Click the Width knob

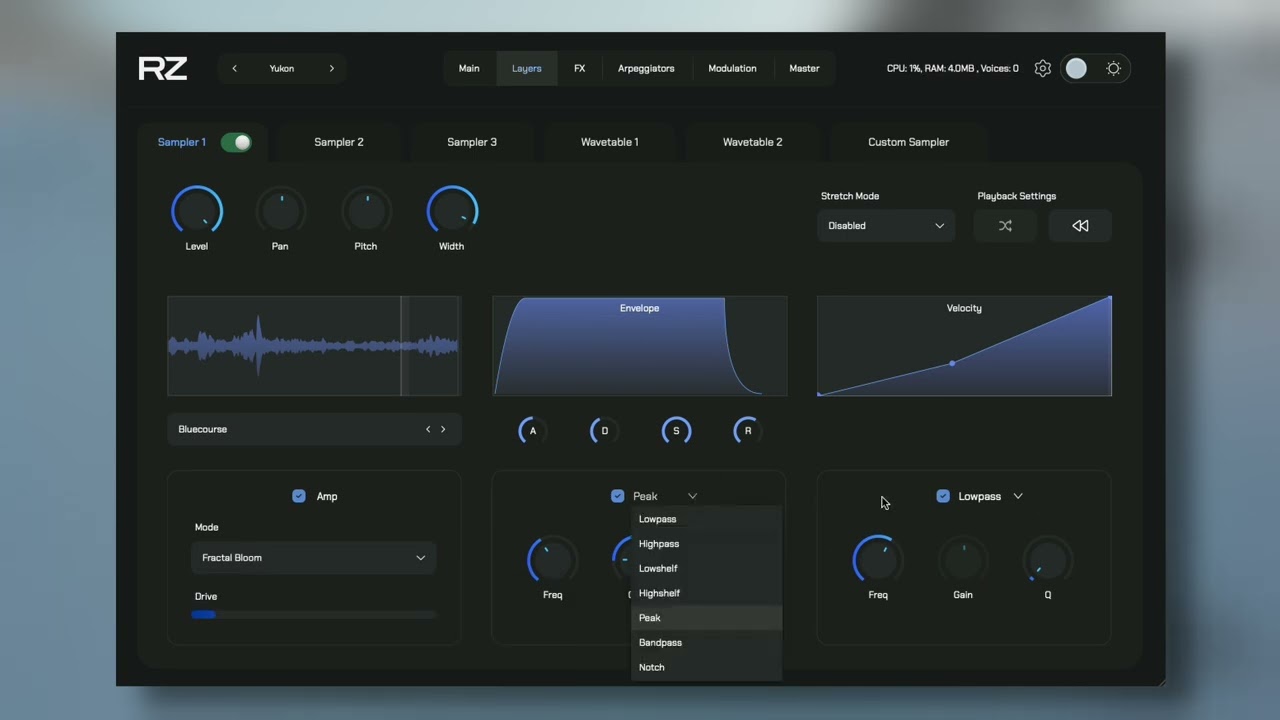tap(452, 211)
